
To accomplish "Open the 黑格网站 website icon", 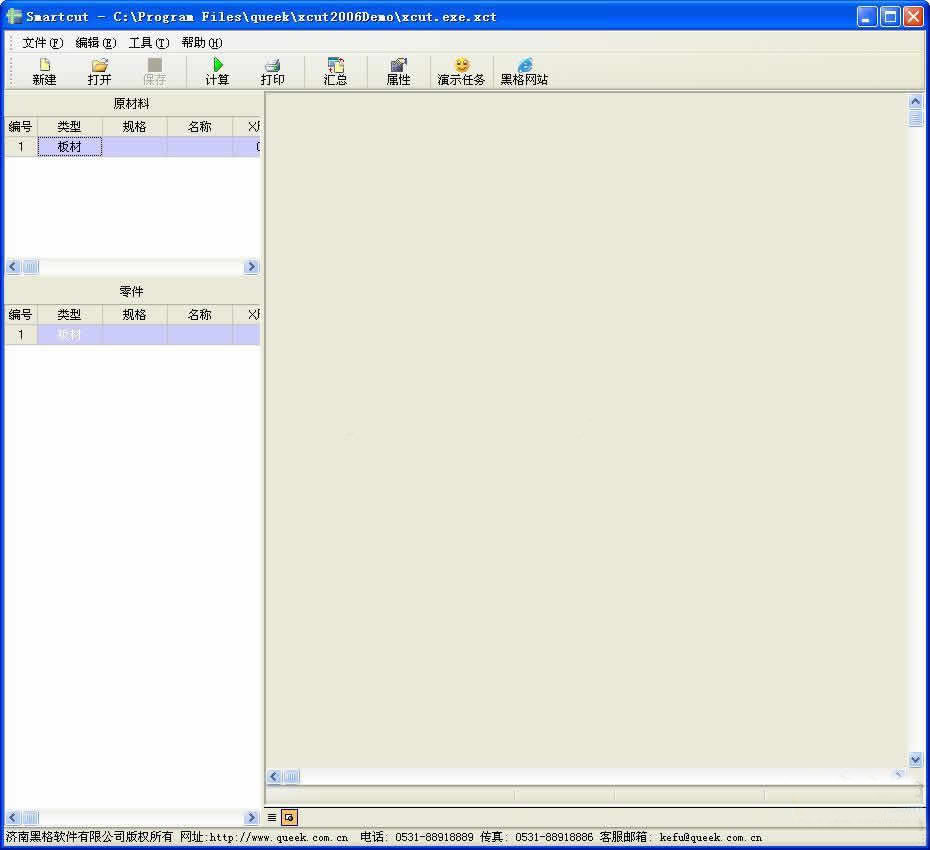I will click(524, 66).
